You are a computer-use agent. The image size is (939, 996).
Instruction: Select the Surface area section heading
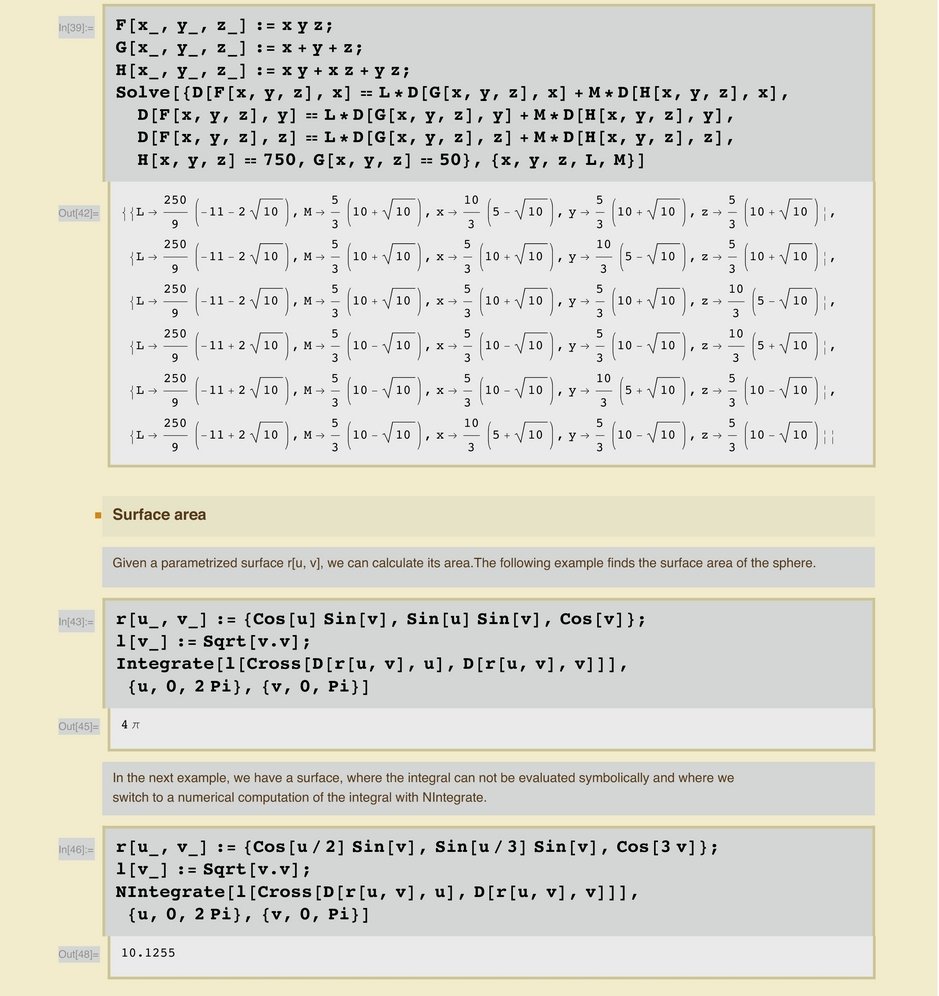(159, 515)
